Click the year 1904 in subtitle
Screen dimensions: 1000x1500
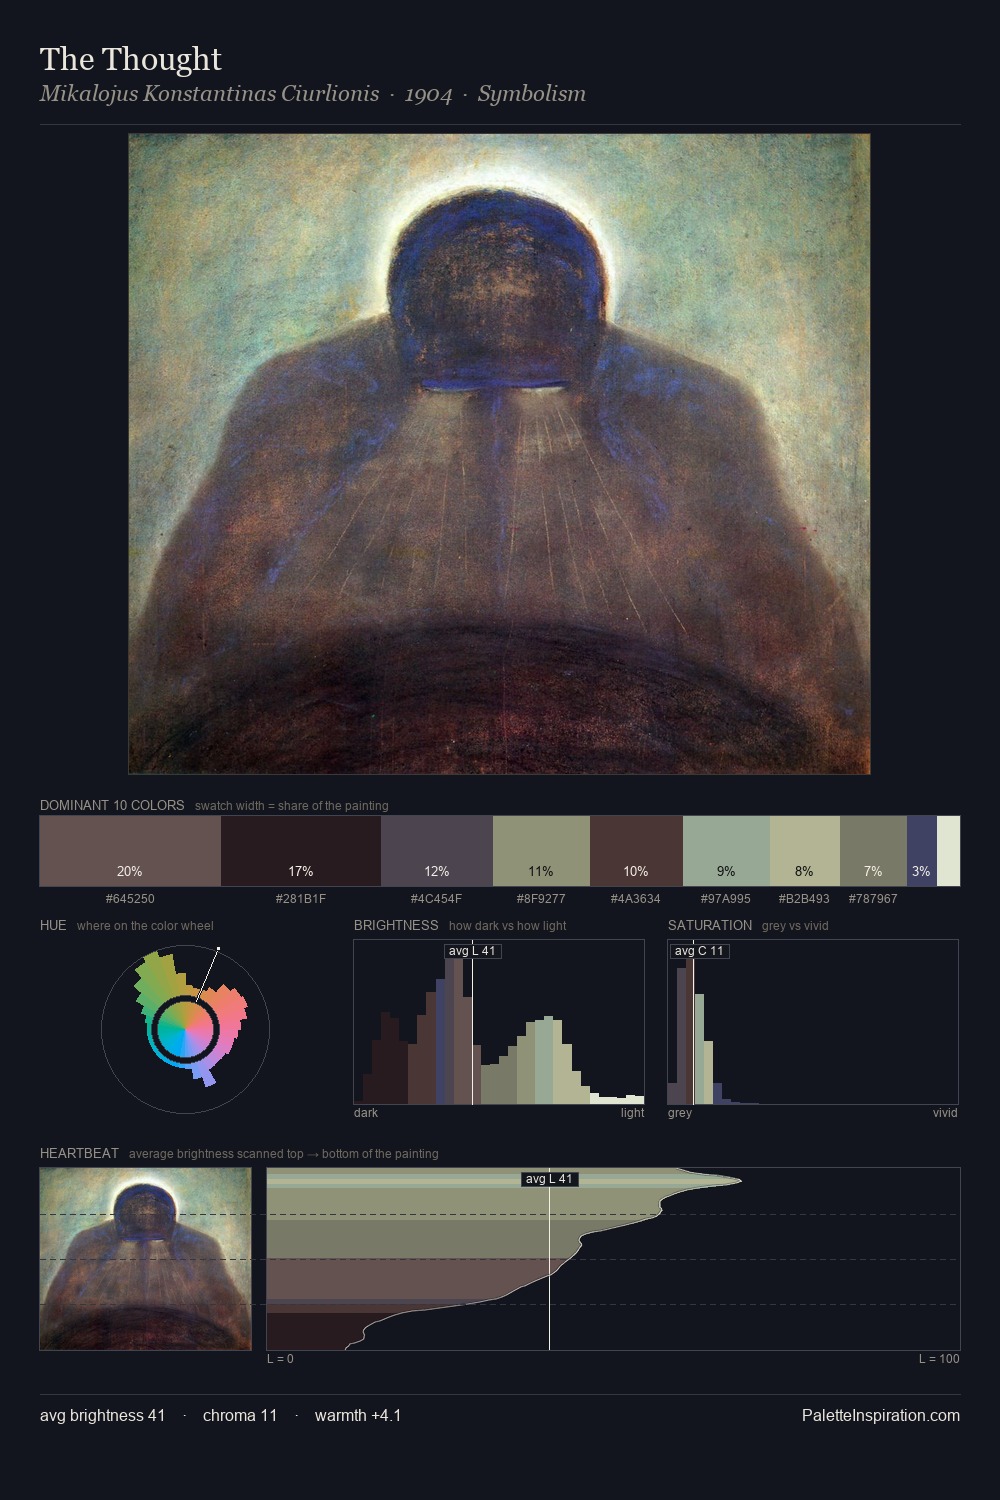pyautogui.click(x=429, y=94)
